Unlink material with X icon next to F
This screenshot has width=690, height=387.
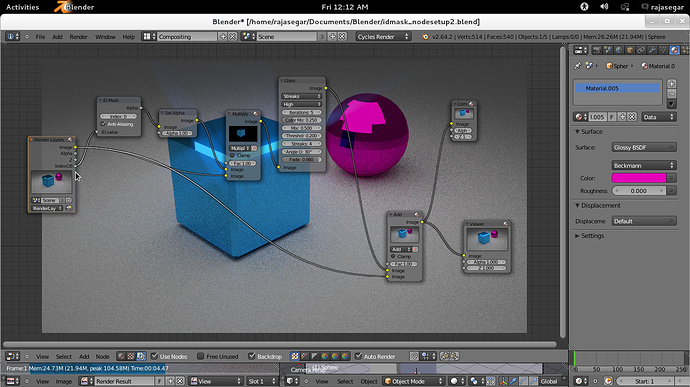632,117
